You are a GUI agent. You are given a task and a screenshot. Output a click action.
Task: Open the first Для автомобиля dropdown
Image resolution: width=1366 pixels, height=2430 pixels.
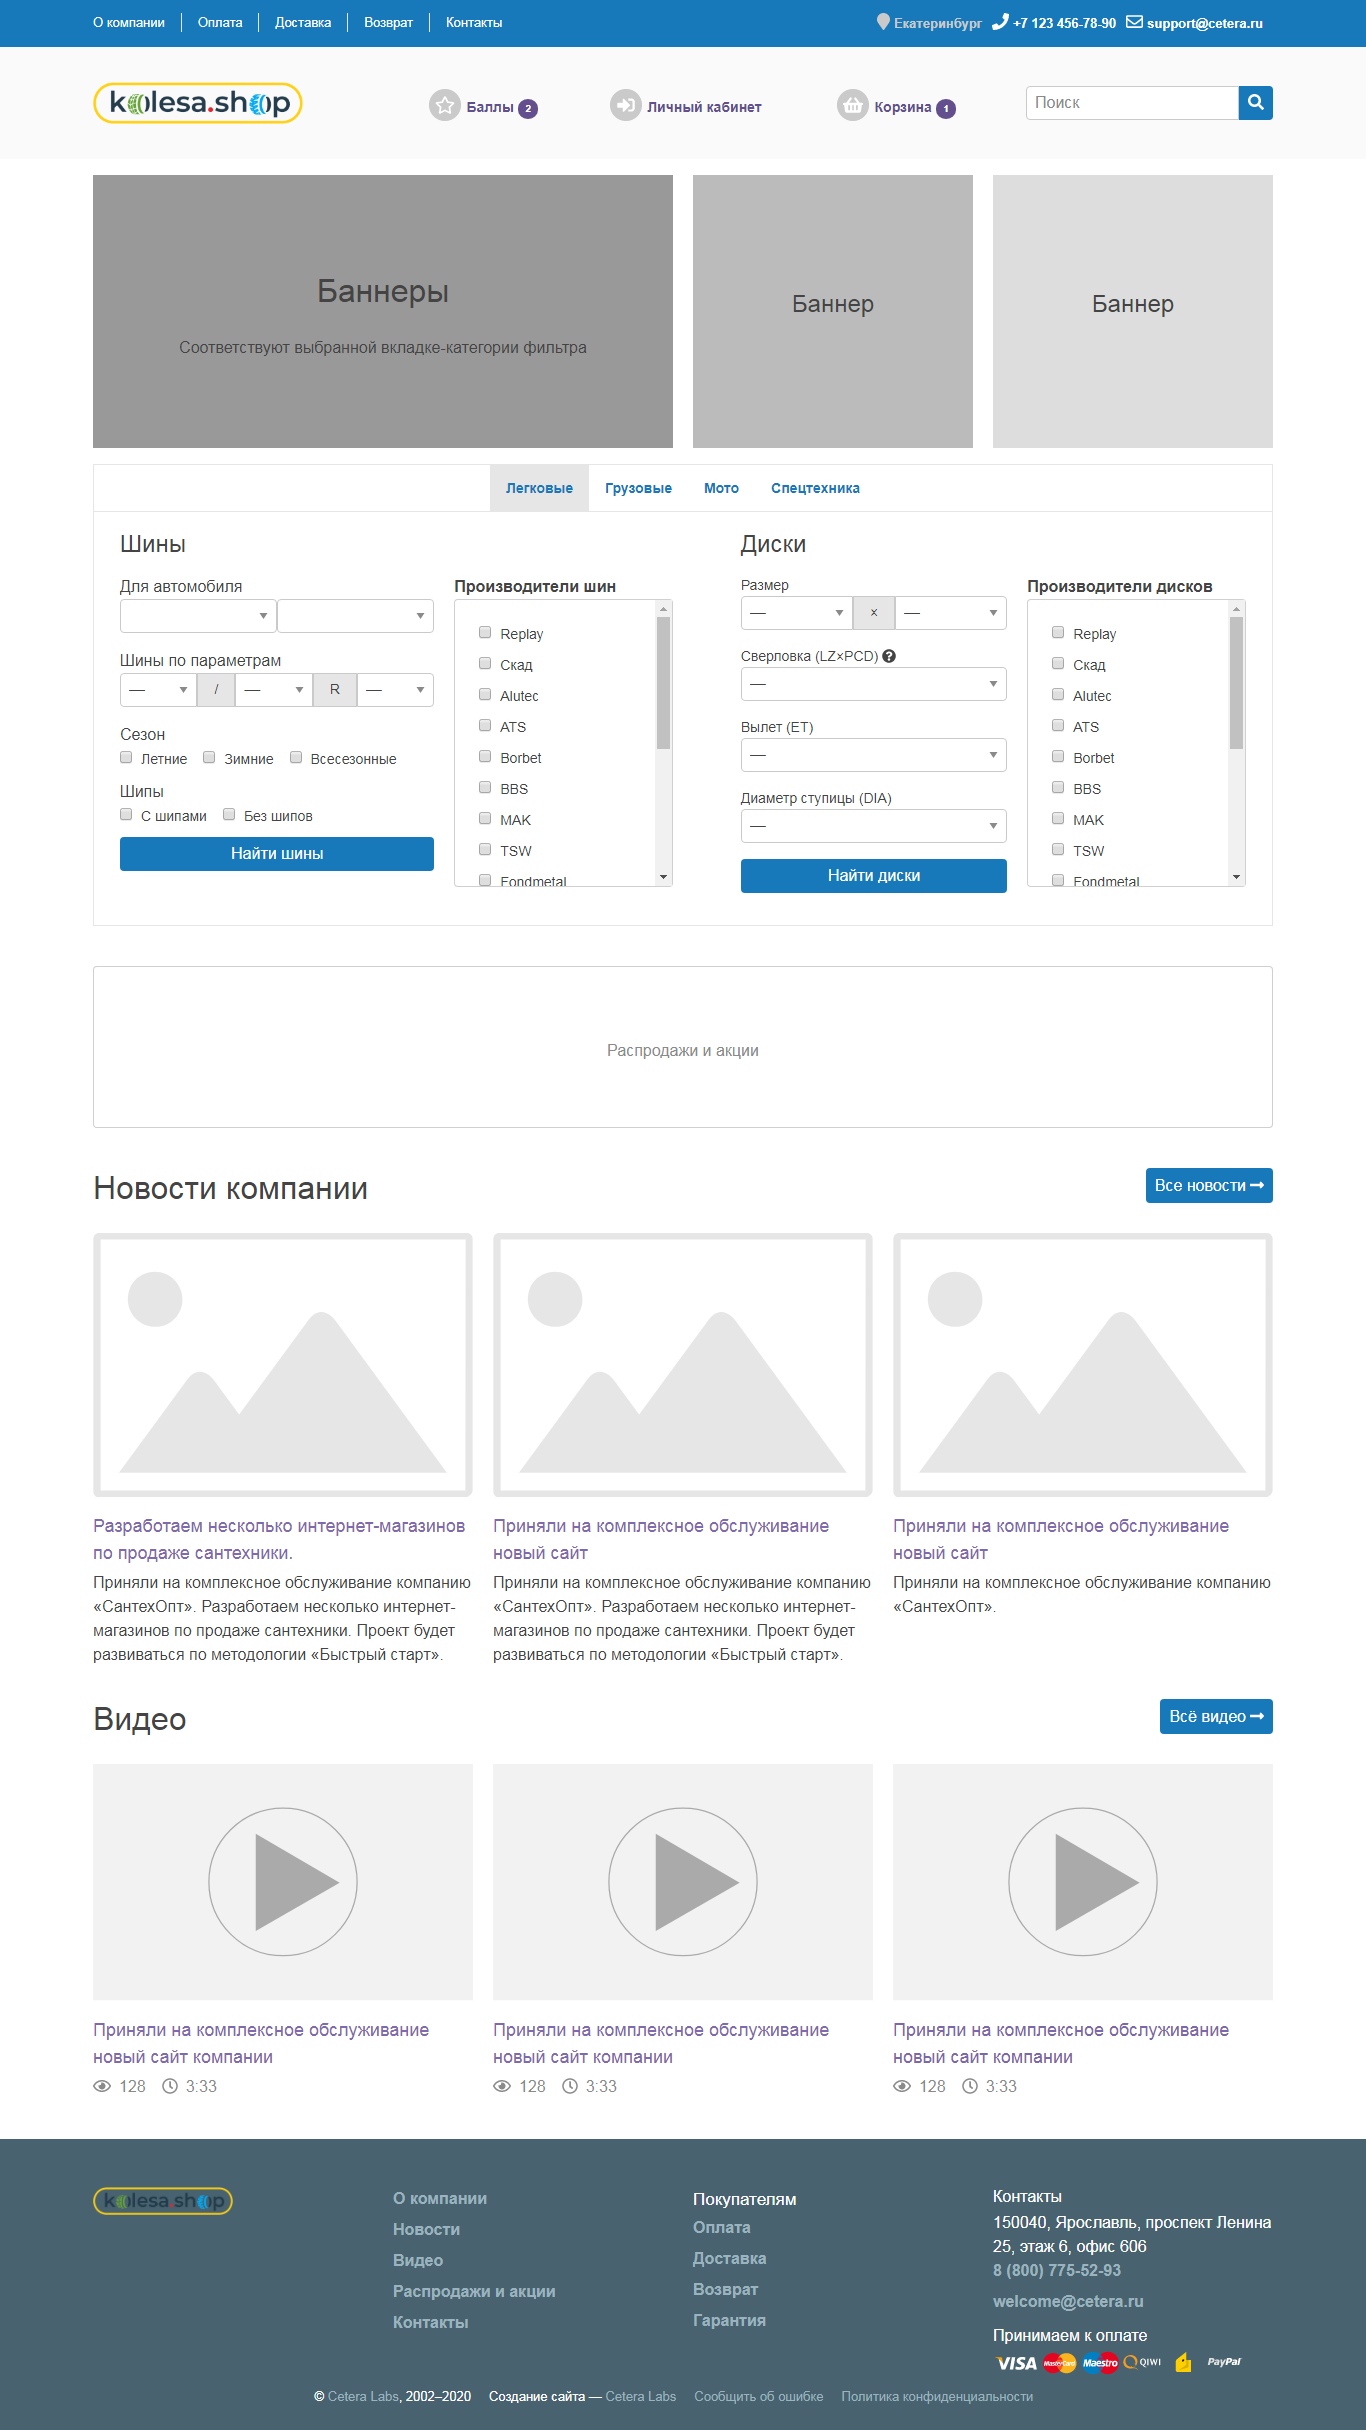click(197, 616)
